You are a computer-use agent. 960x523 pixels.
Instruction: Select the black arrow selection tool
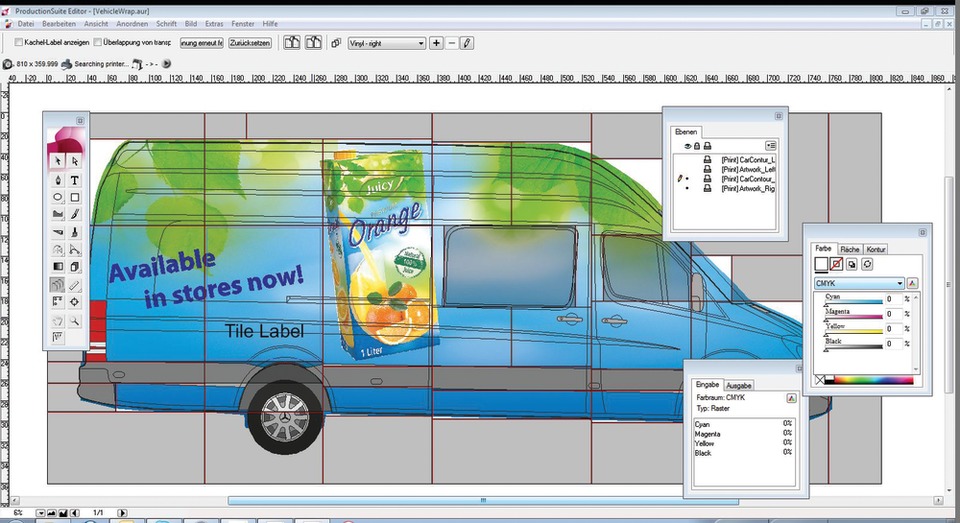pyautogui.click(x=58, y=161)
